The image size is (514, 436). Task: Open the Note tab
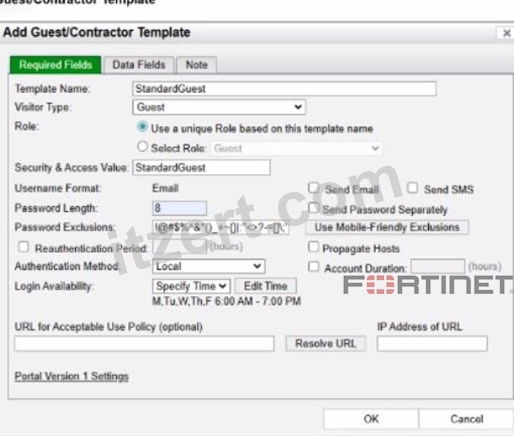pyautogui.click(x=197, y=65)
